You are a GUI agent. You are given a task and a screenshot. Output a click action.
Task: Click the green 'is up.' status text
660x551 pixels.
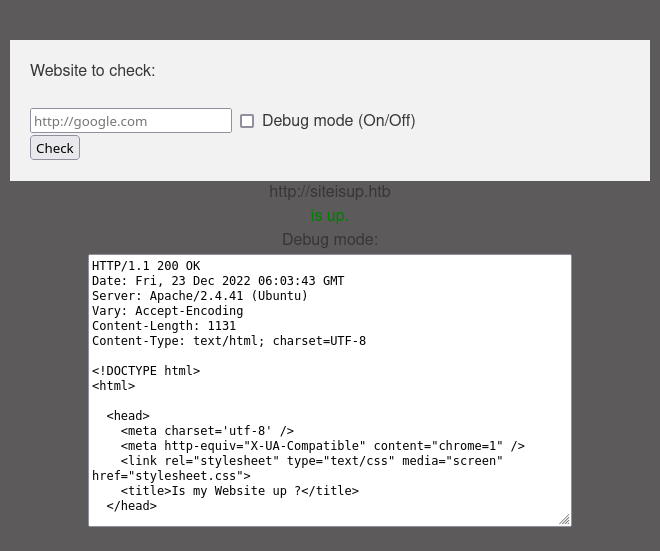pos(330,216)
